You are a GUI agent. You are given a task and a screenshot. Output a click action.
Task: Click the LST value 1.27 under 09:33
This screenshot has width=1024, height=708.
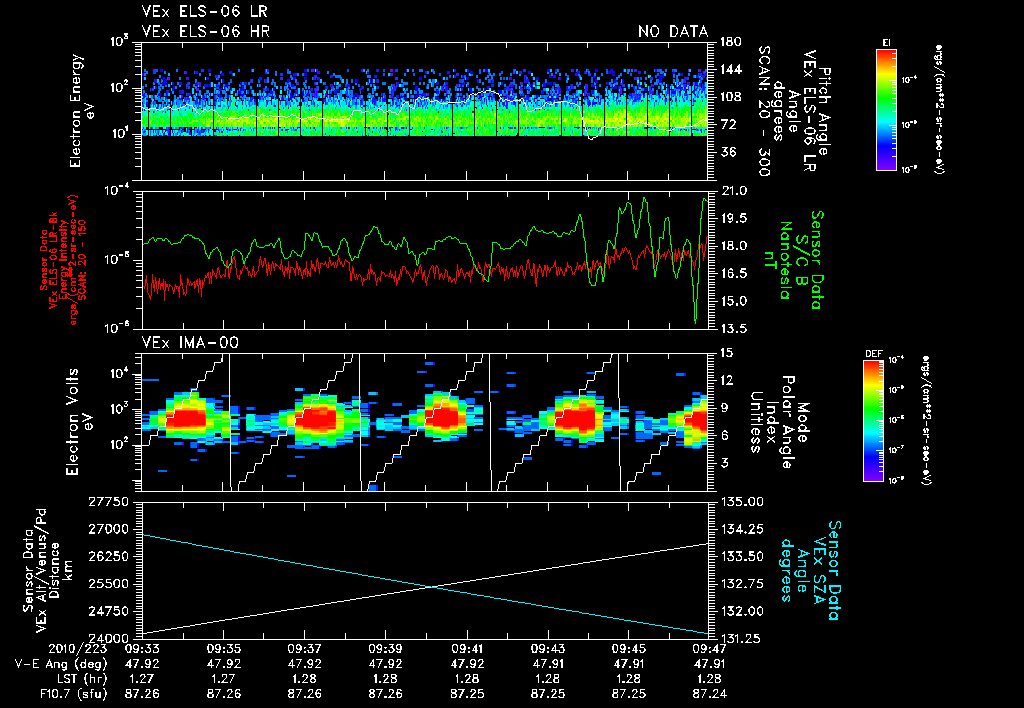click(142, 679)
